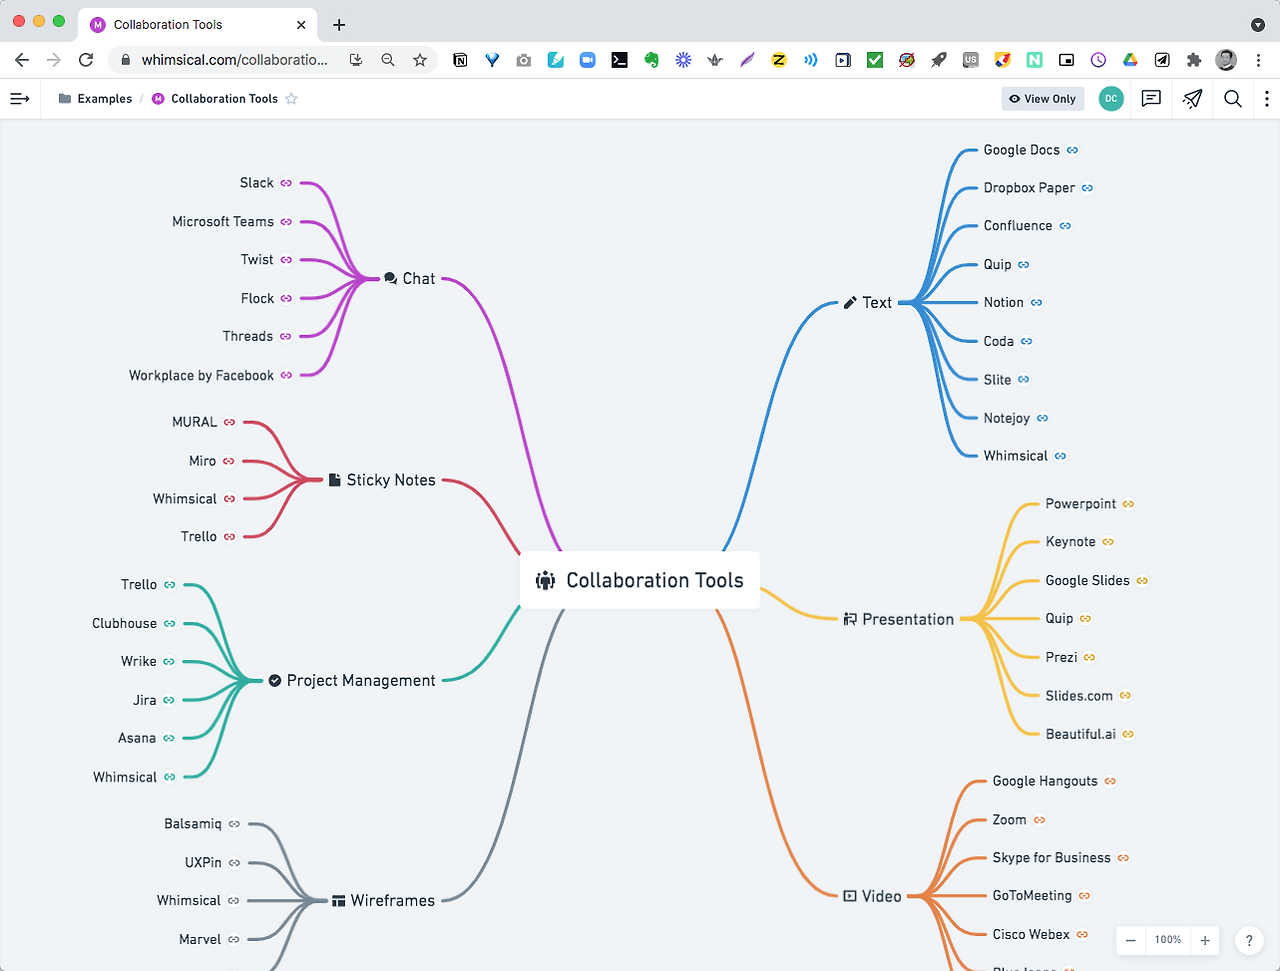The height and width of the screenshot is (971, 1280).
Task: Click the paper plane share icon
Action: [x=1192, y=99]
